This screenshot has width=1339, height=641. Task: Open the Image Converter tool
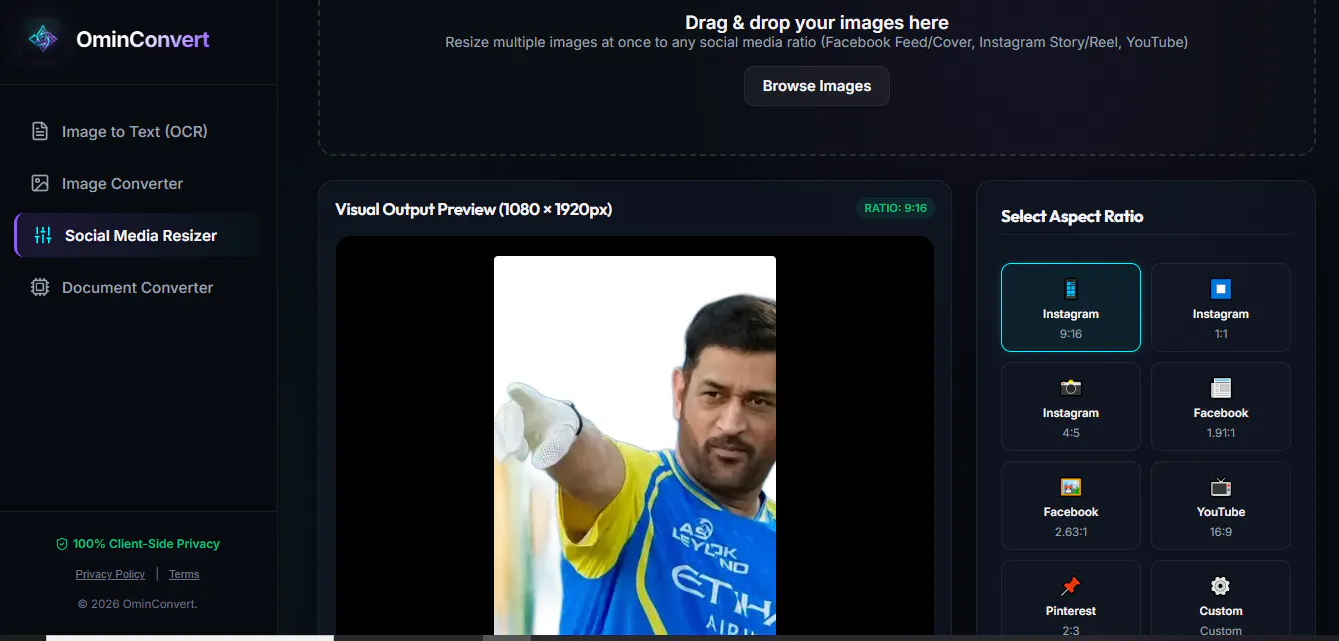137,183
